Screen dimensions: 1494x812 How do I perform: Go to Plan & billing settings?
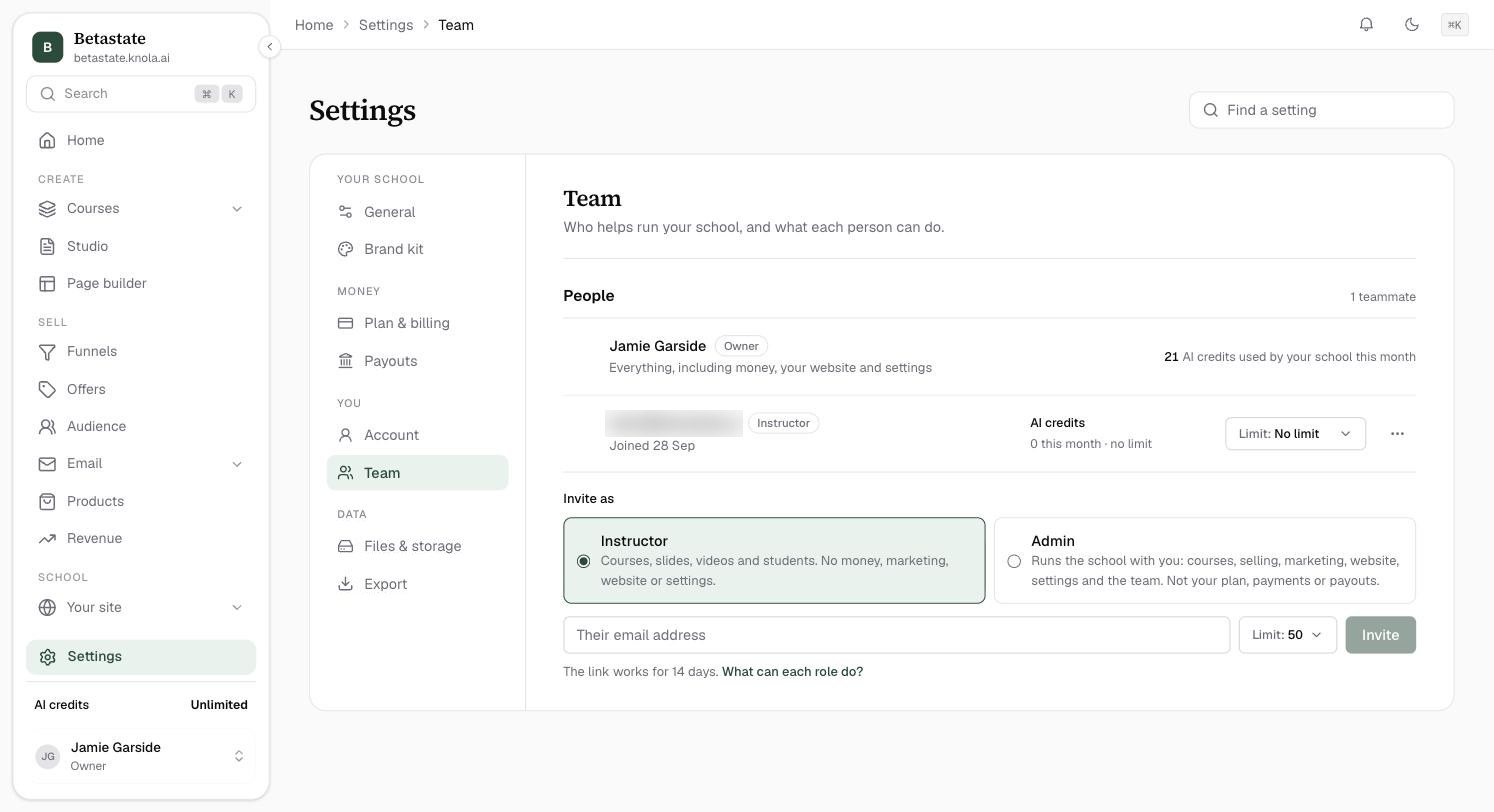tap(418, 323)
